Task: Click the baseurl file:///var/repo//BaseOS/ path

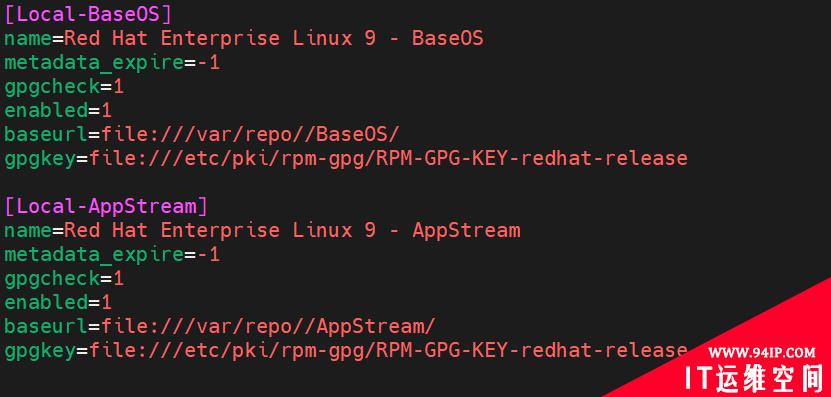Action: [250, 135]
